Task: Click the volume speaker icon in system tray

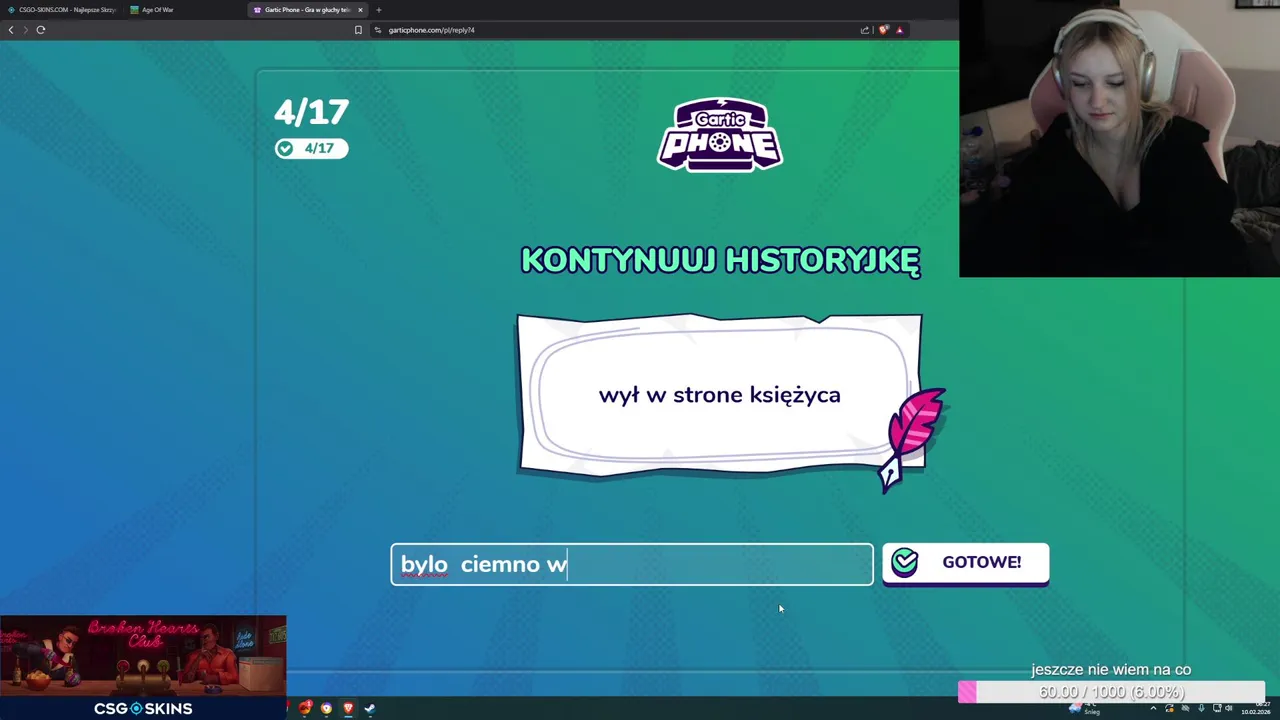Action: point(1228,708)
